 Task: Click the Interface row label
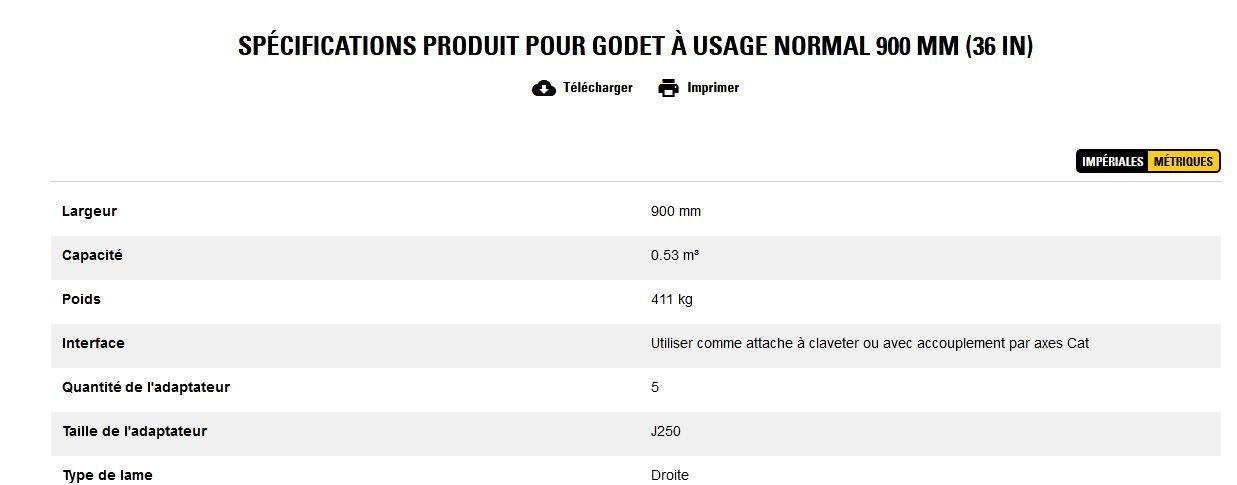coord(93,344)
